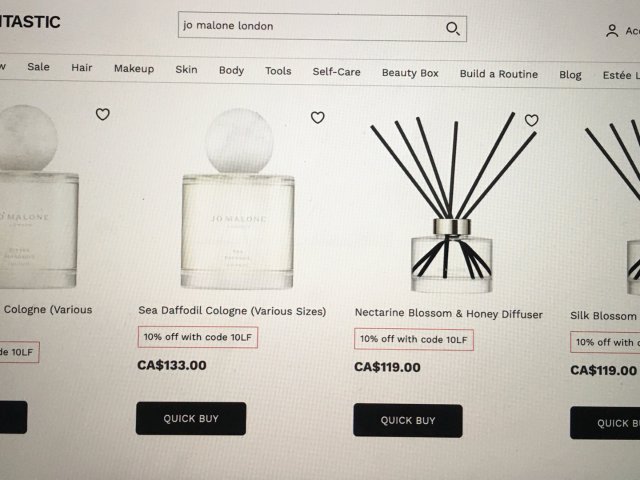Toggle wishlist heart on leftmost cologne
Image resolution: width=640 pixels, height=480 pixels.
coord(102,114)
